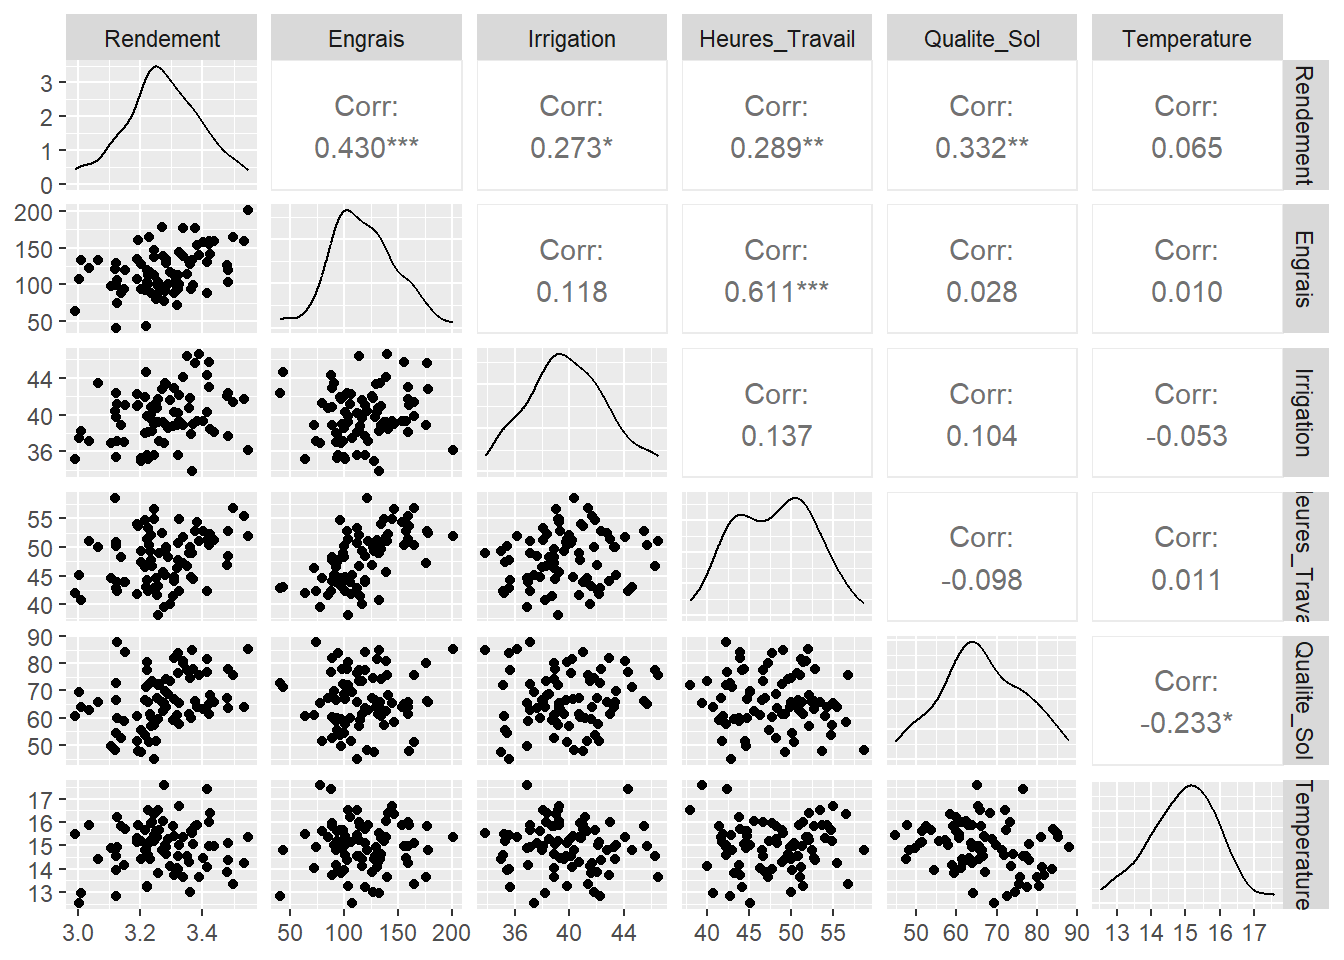1344x960 pixels.
Task: Click the Corr 0.430*** correlation cell
Action: pyautogui.click(x=366, y=127)
